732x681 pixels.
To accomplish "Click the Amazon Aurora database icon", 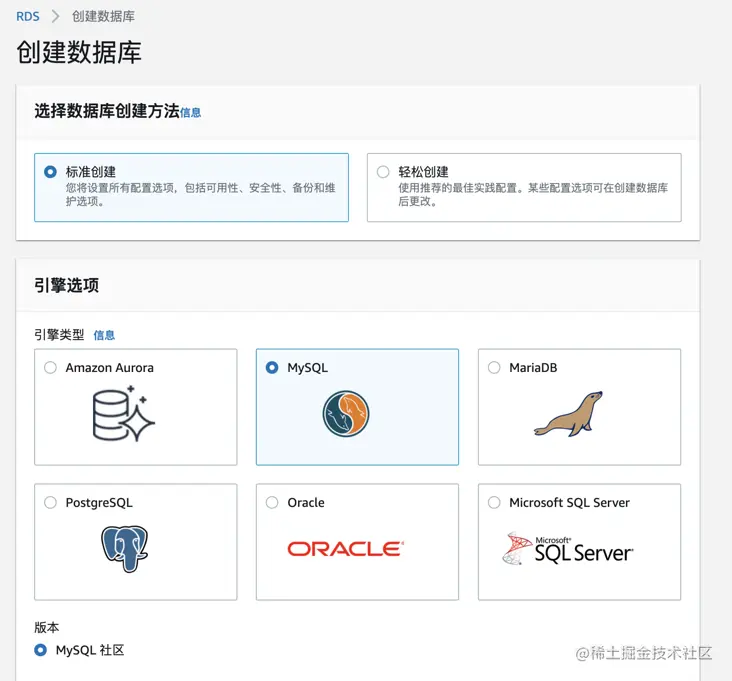I will point(124,414).
